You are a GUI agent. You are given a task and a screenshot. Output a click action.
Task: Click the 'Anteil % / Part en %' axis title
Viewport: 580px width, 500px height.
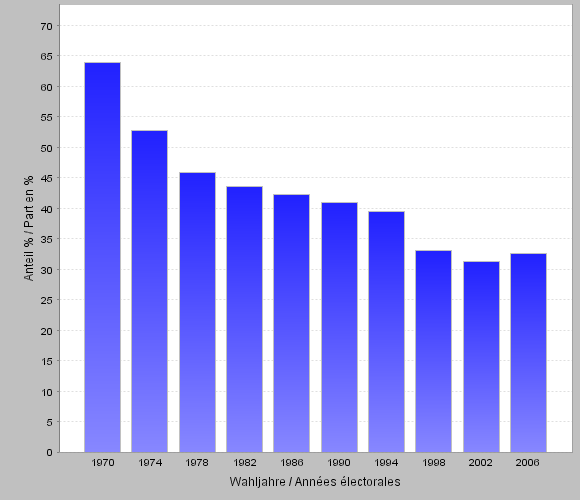click(x=28, y=228)
